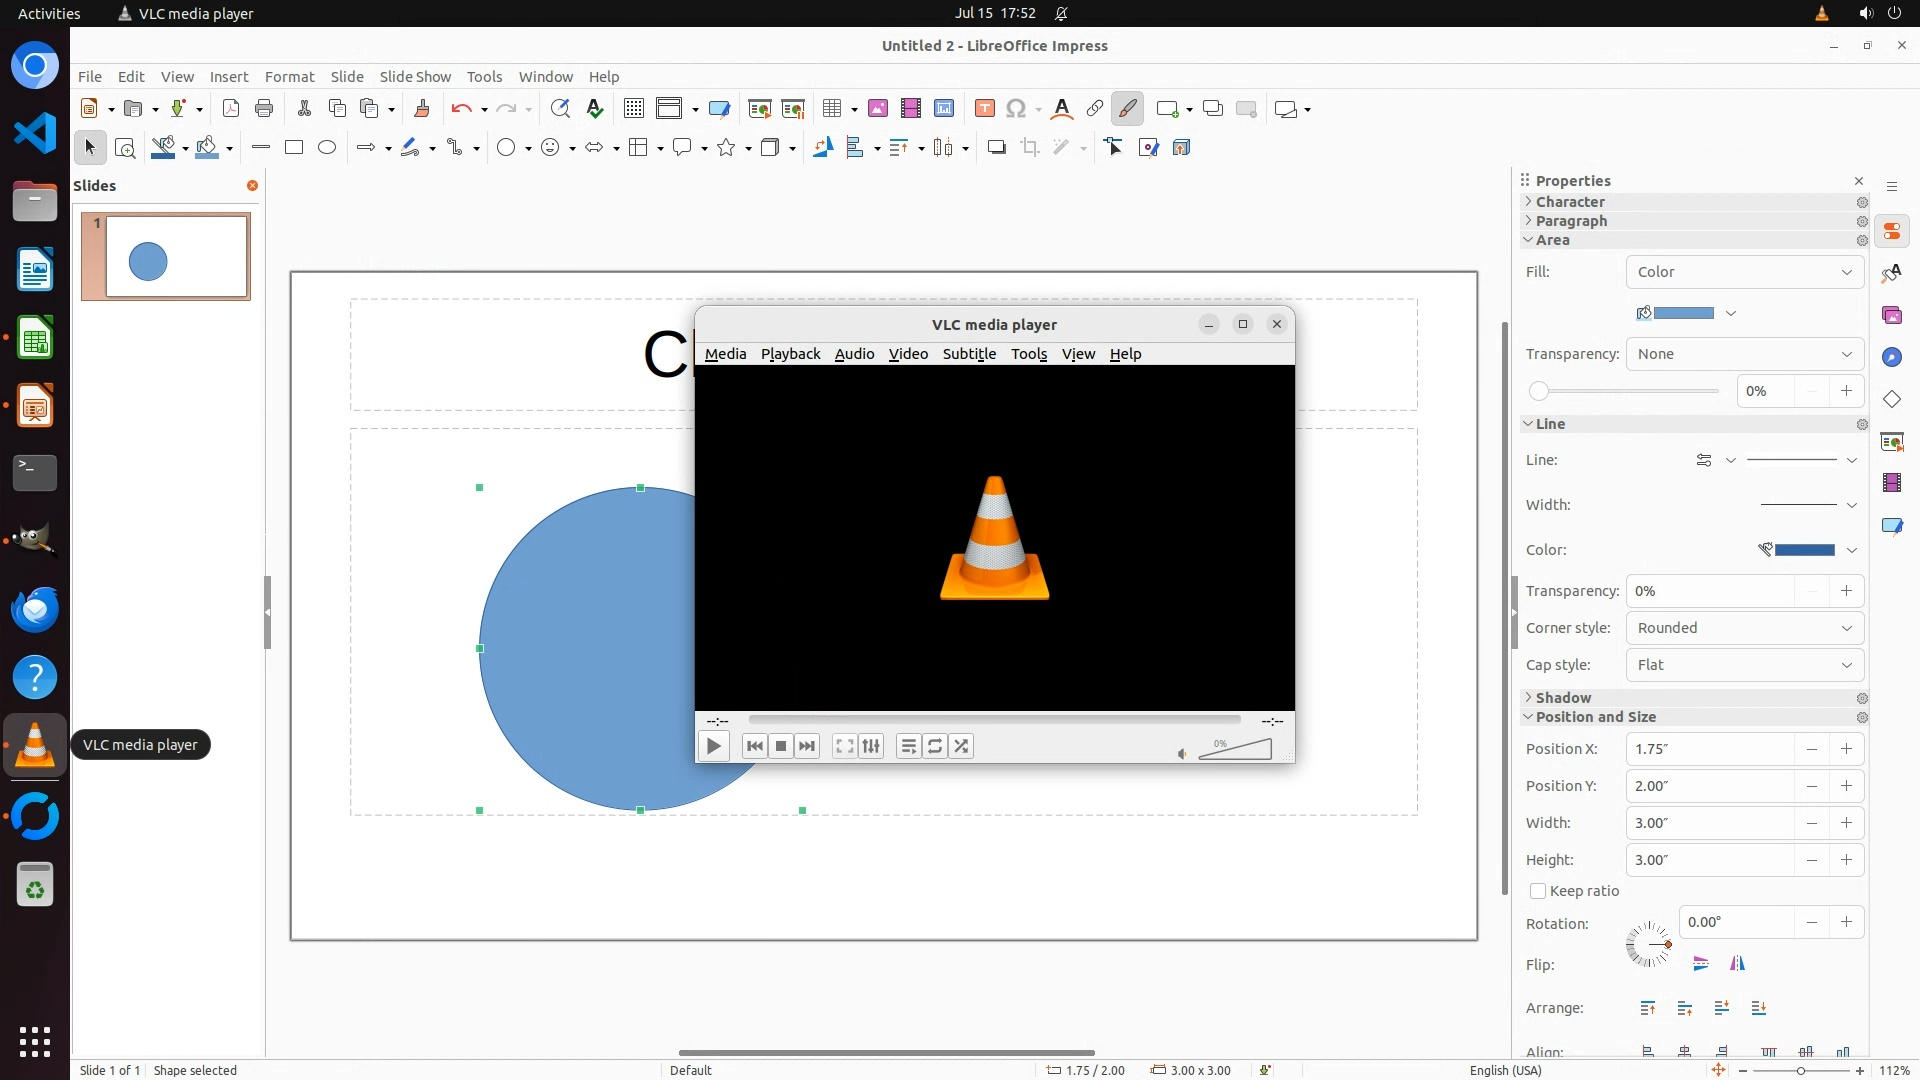Select the Rectangle tool
Viewport: 1920px width, 1080px height.
point(294,147)
